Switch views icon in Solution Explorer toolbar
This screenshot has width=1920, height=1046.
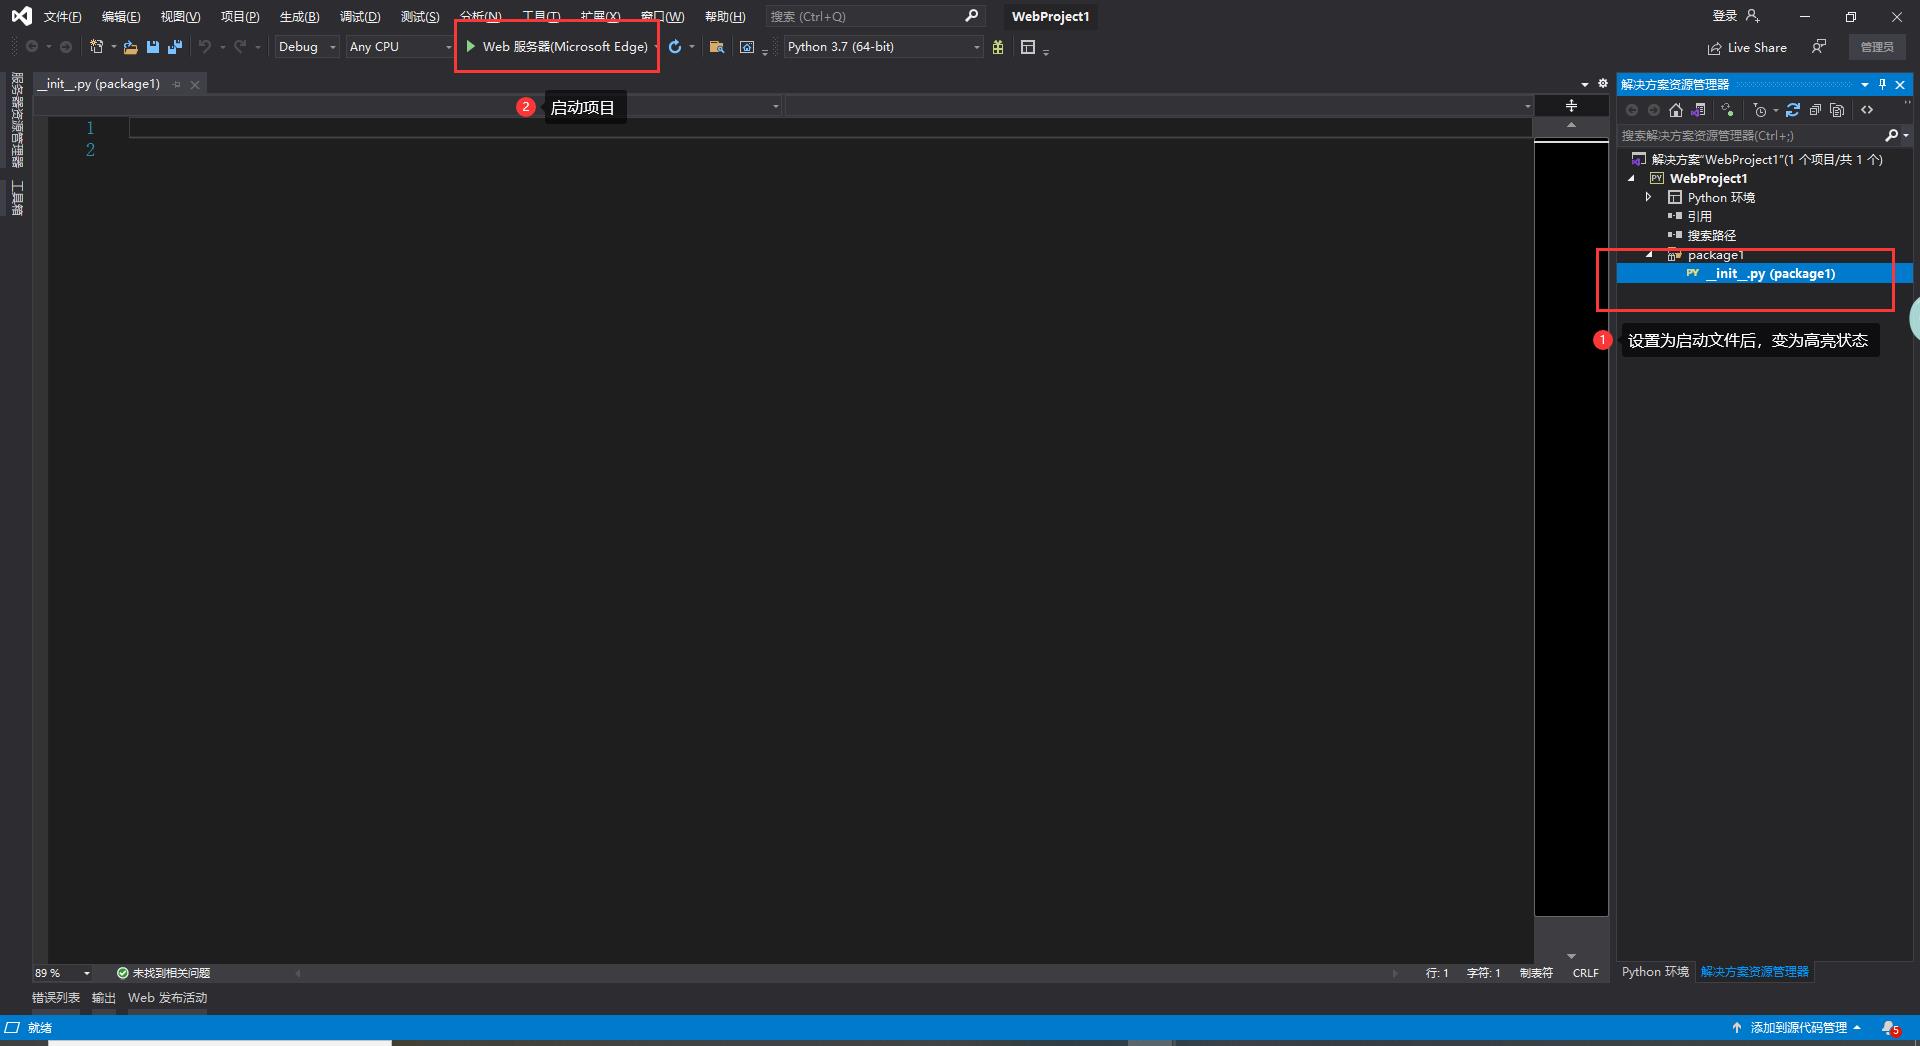pyautogui.click(x=1698, y=110)
